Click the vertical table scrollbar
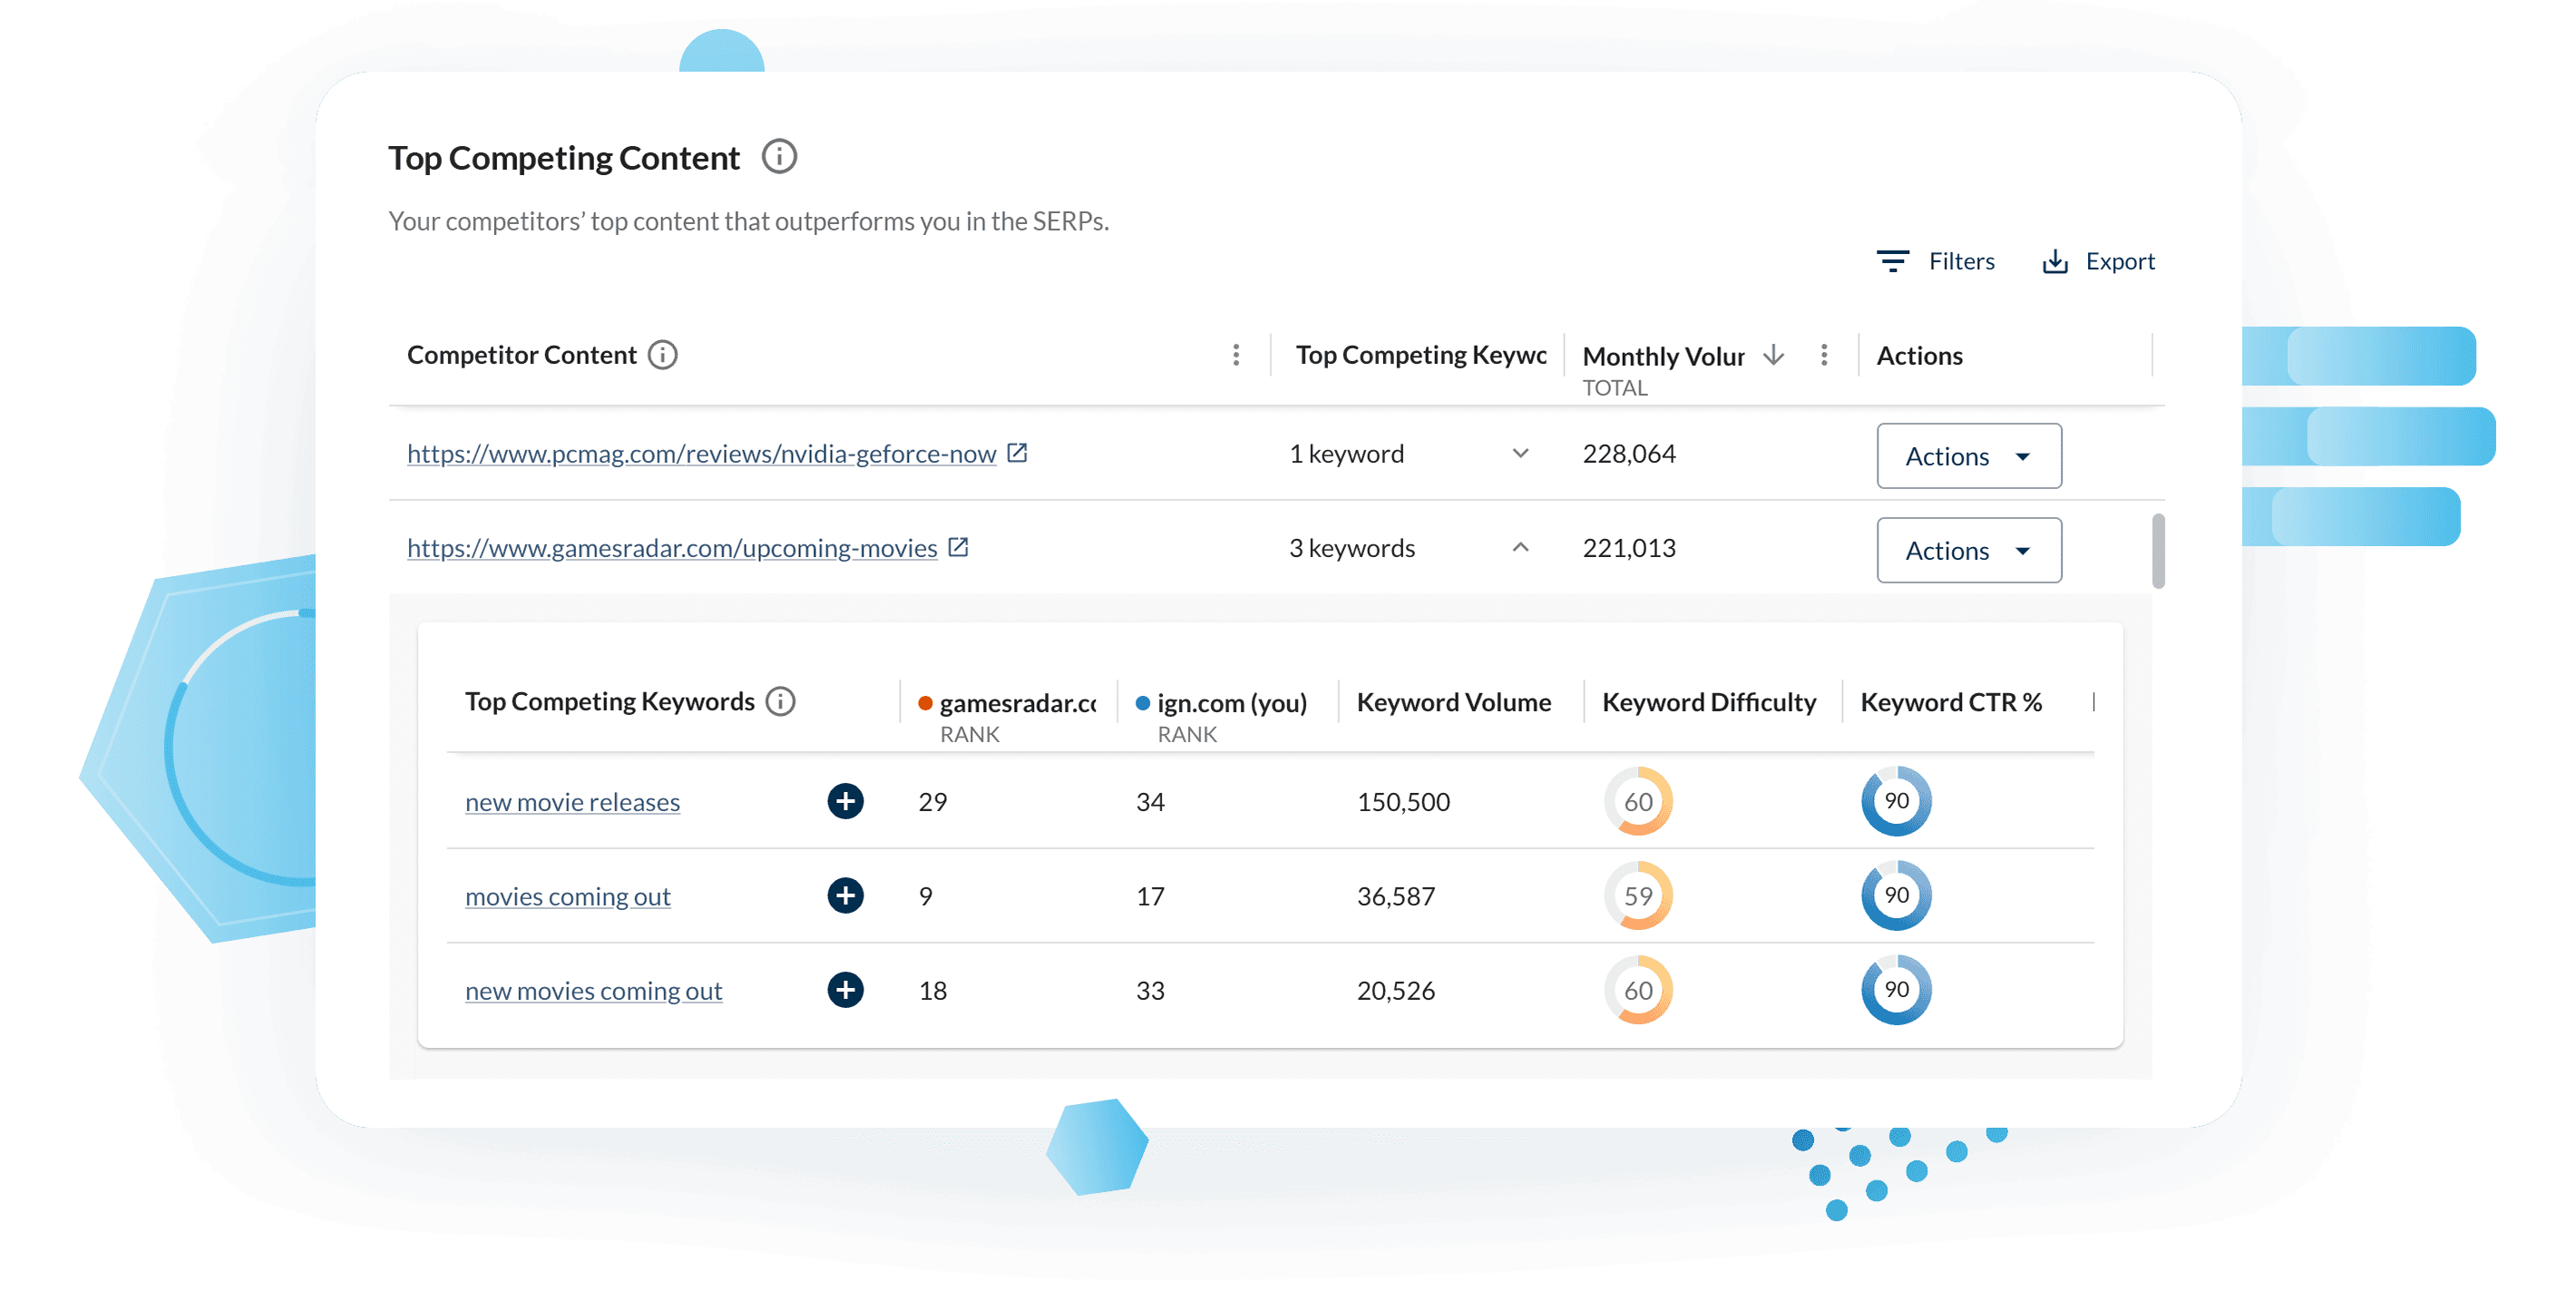2576x1301 pixels. coord(2158,551)
